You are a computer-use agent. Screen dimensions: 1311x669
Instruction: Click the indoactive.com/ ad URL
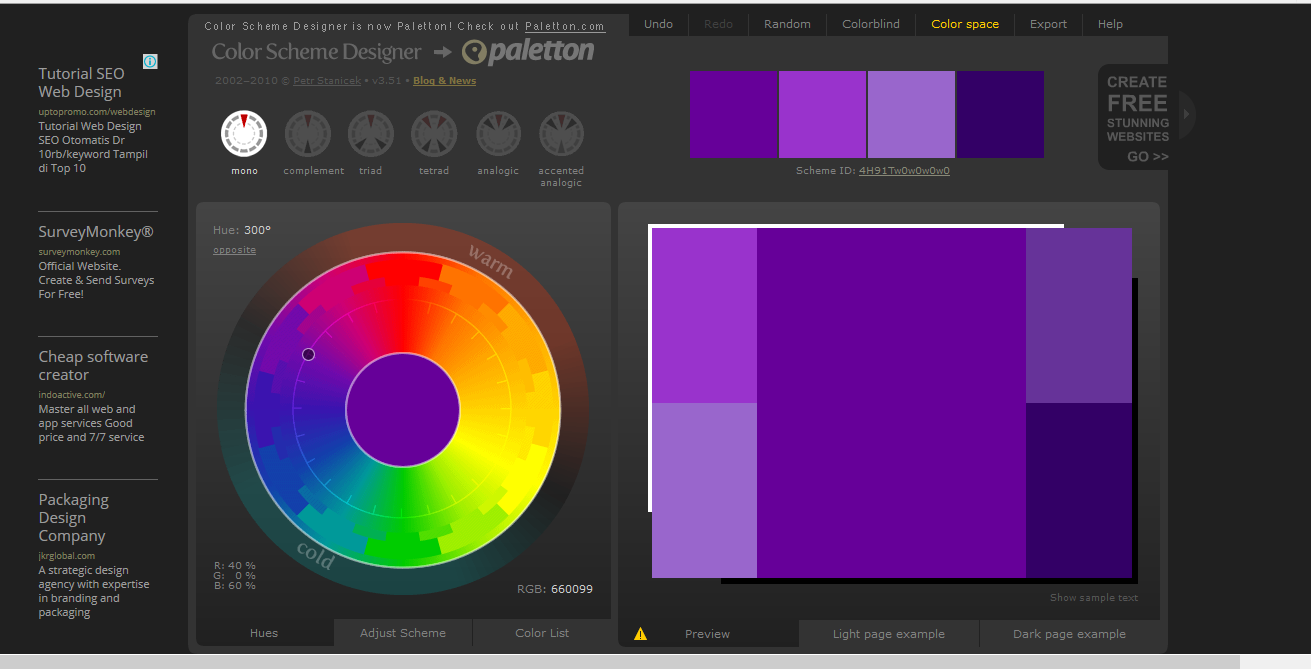tap(72, 395)
